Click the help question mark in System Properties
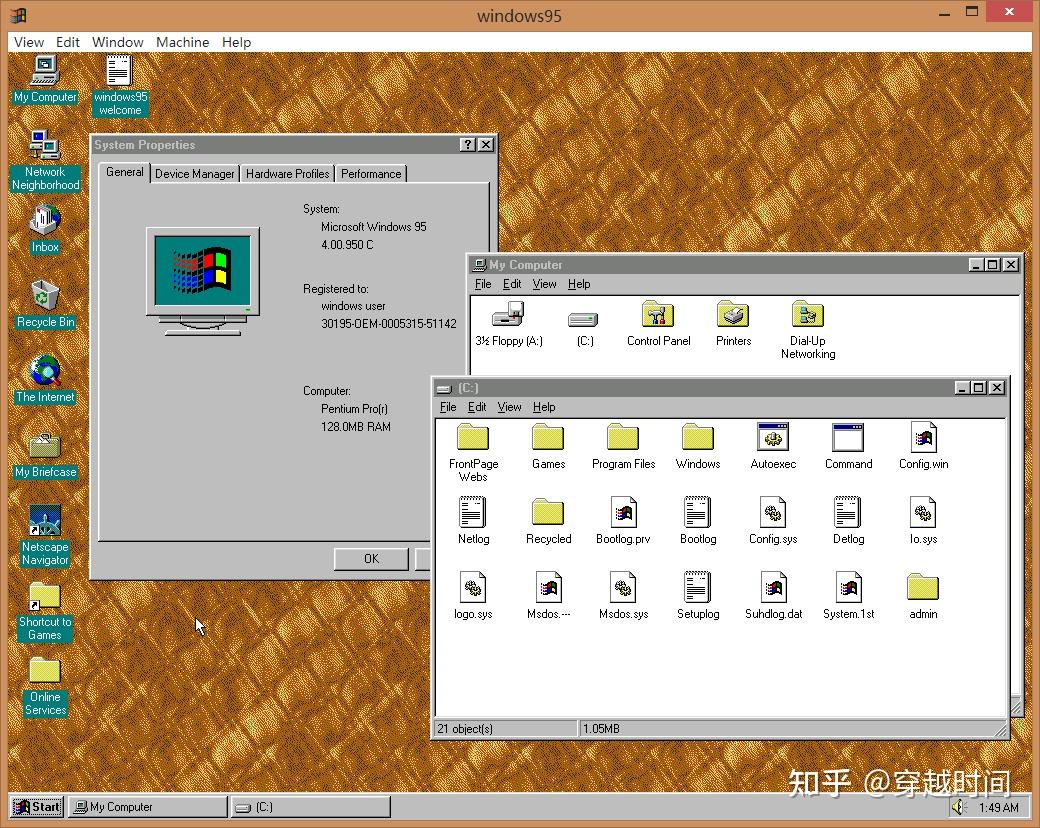Screen dimensions: 1040x828 tap(467, 144)
